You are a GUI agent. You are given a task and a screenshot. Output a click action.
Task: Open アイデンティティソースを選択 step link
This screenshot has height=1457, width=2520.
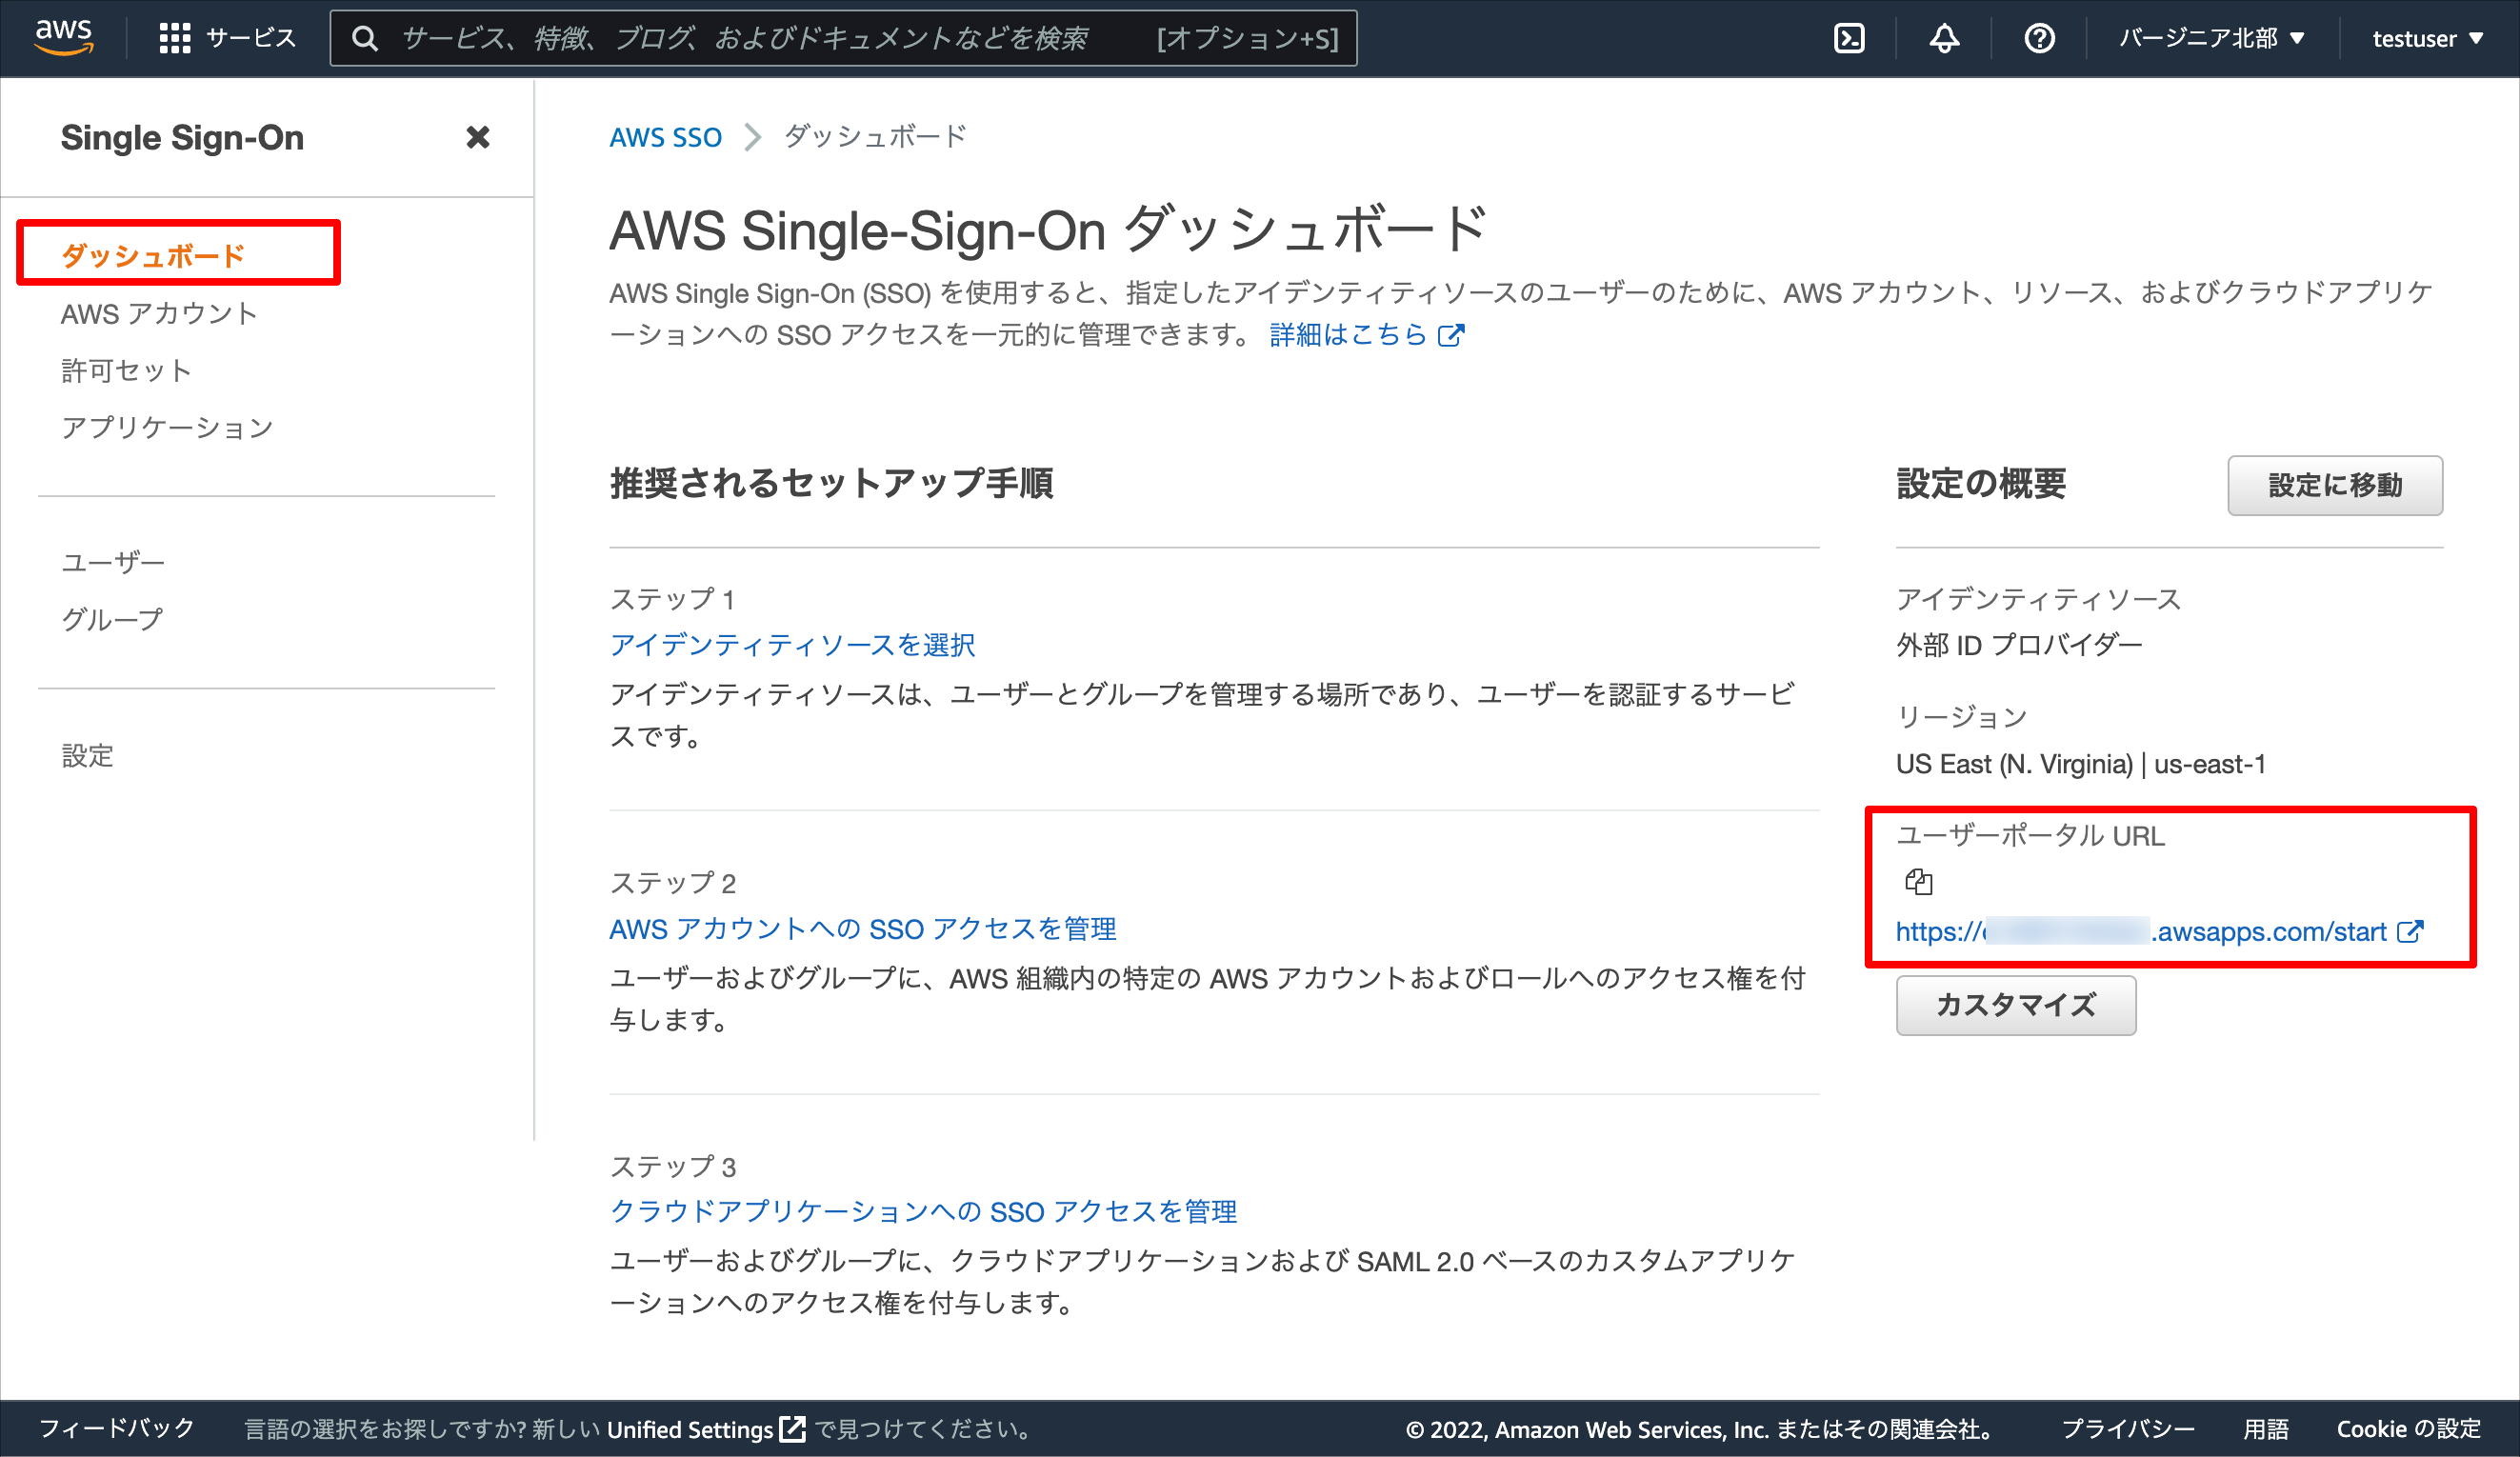click(x=792, y=644)
